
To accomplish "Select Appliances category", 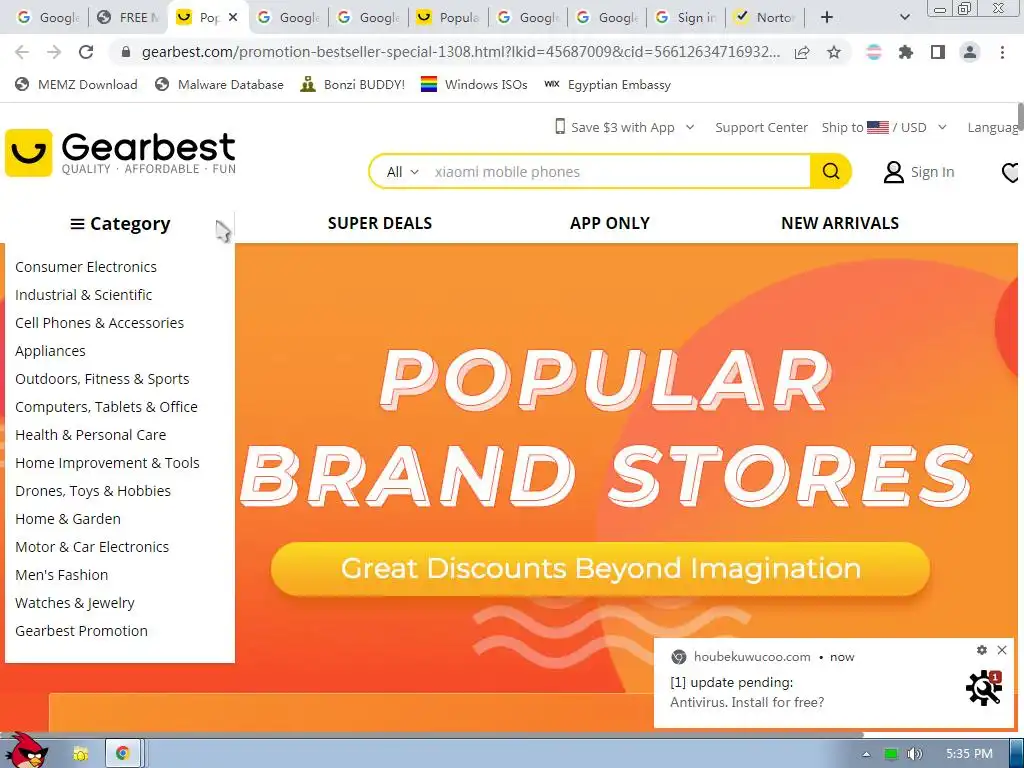I will [50, 351].
